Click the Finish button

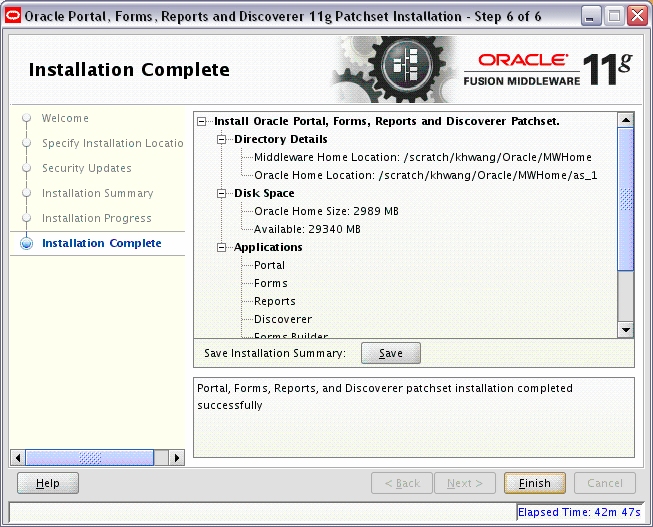[x=534, y=483]
